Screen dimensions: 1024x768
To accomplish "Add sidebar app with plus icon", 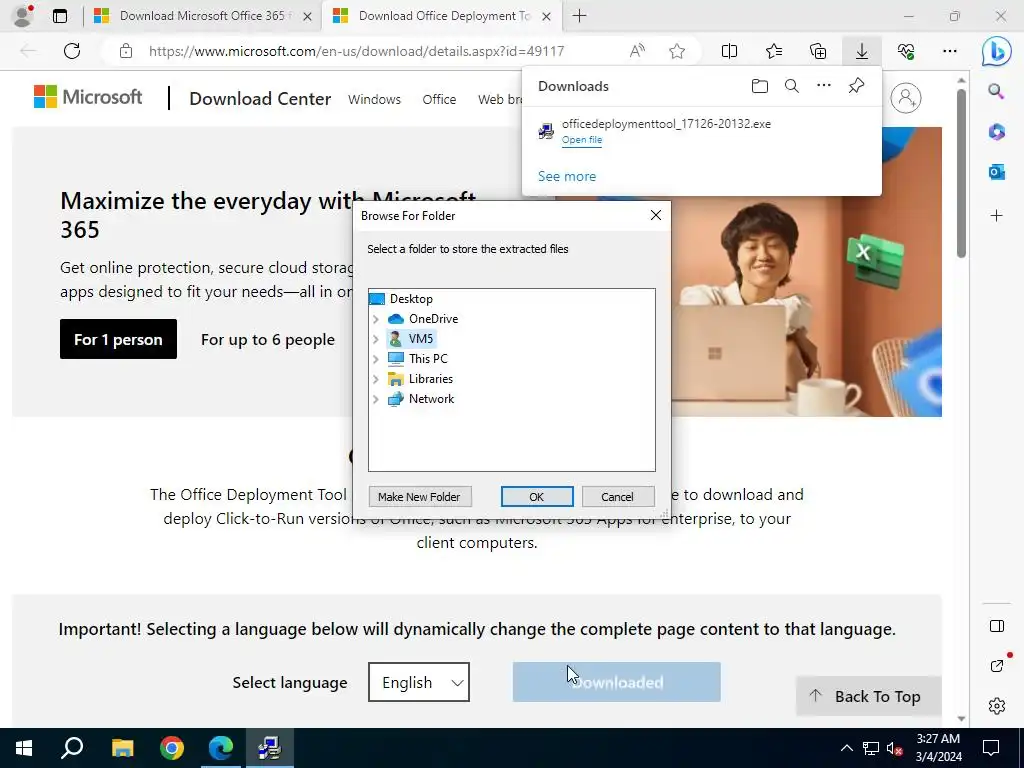I will click(x=997, y=216).
